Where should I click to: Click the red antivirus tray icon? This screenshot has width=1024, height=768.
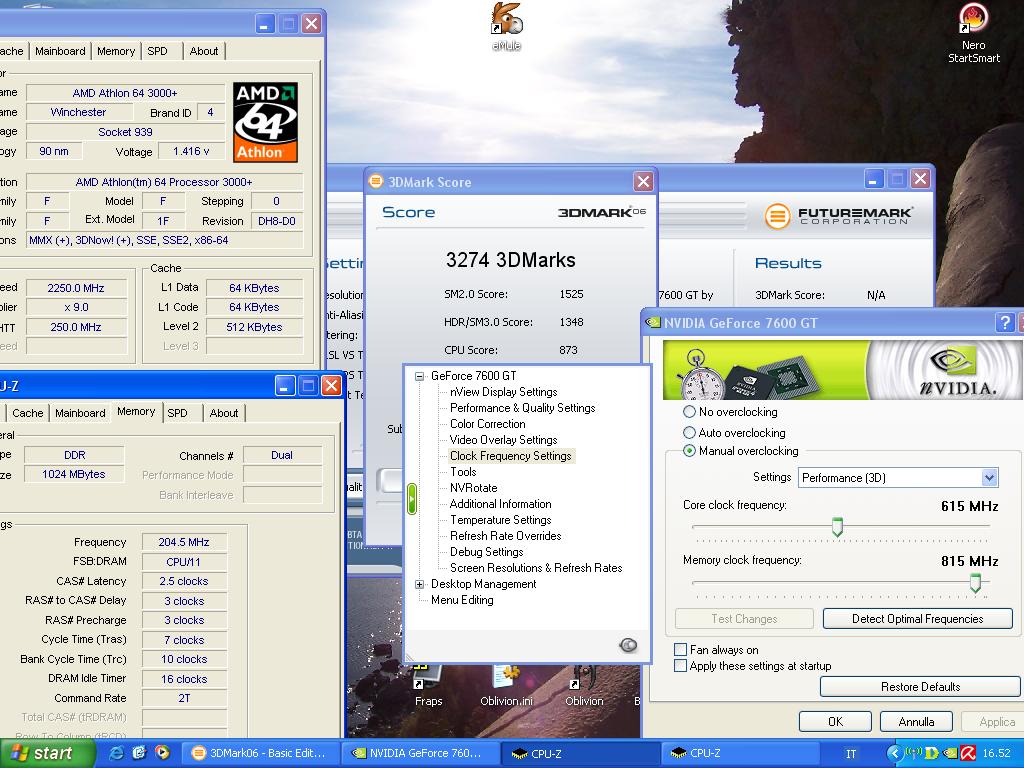[x=968, y=753]
